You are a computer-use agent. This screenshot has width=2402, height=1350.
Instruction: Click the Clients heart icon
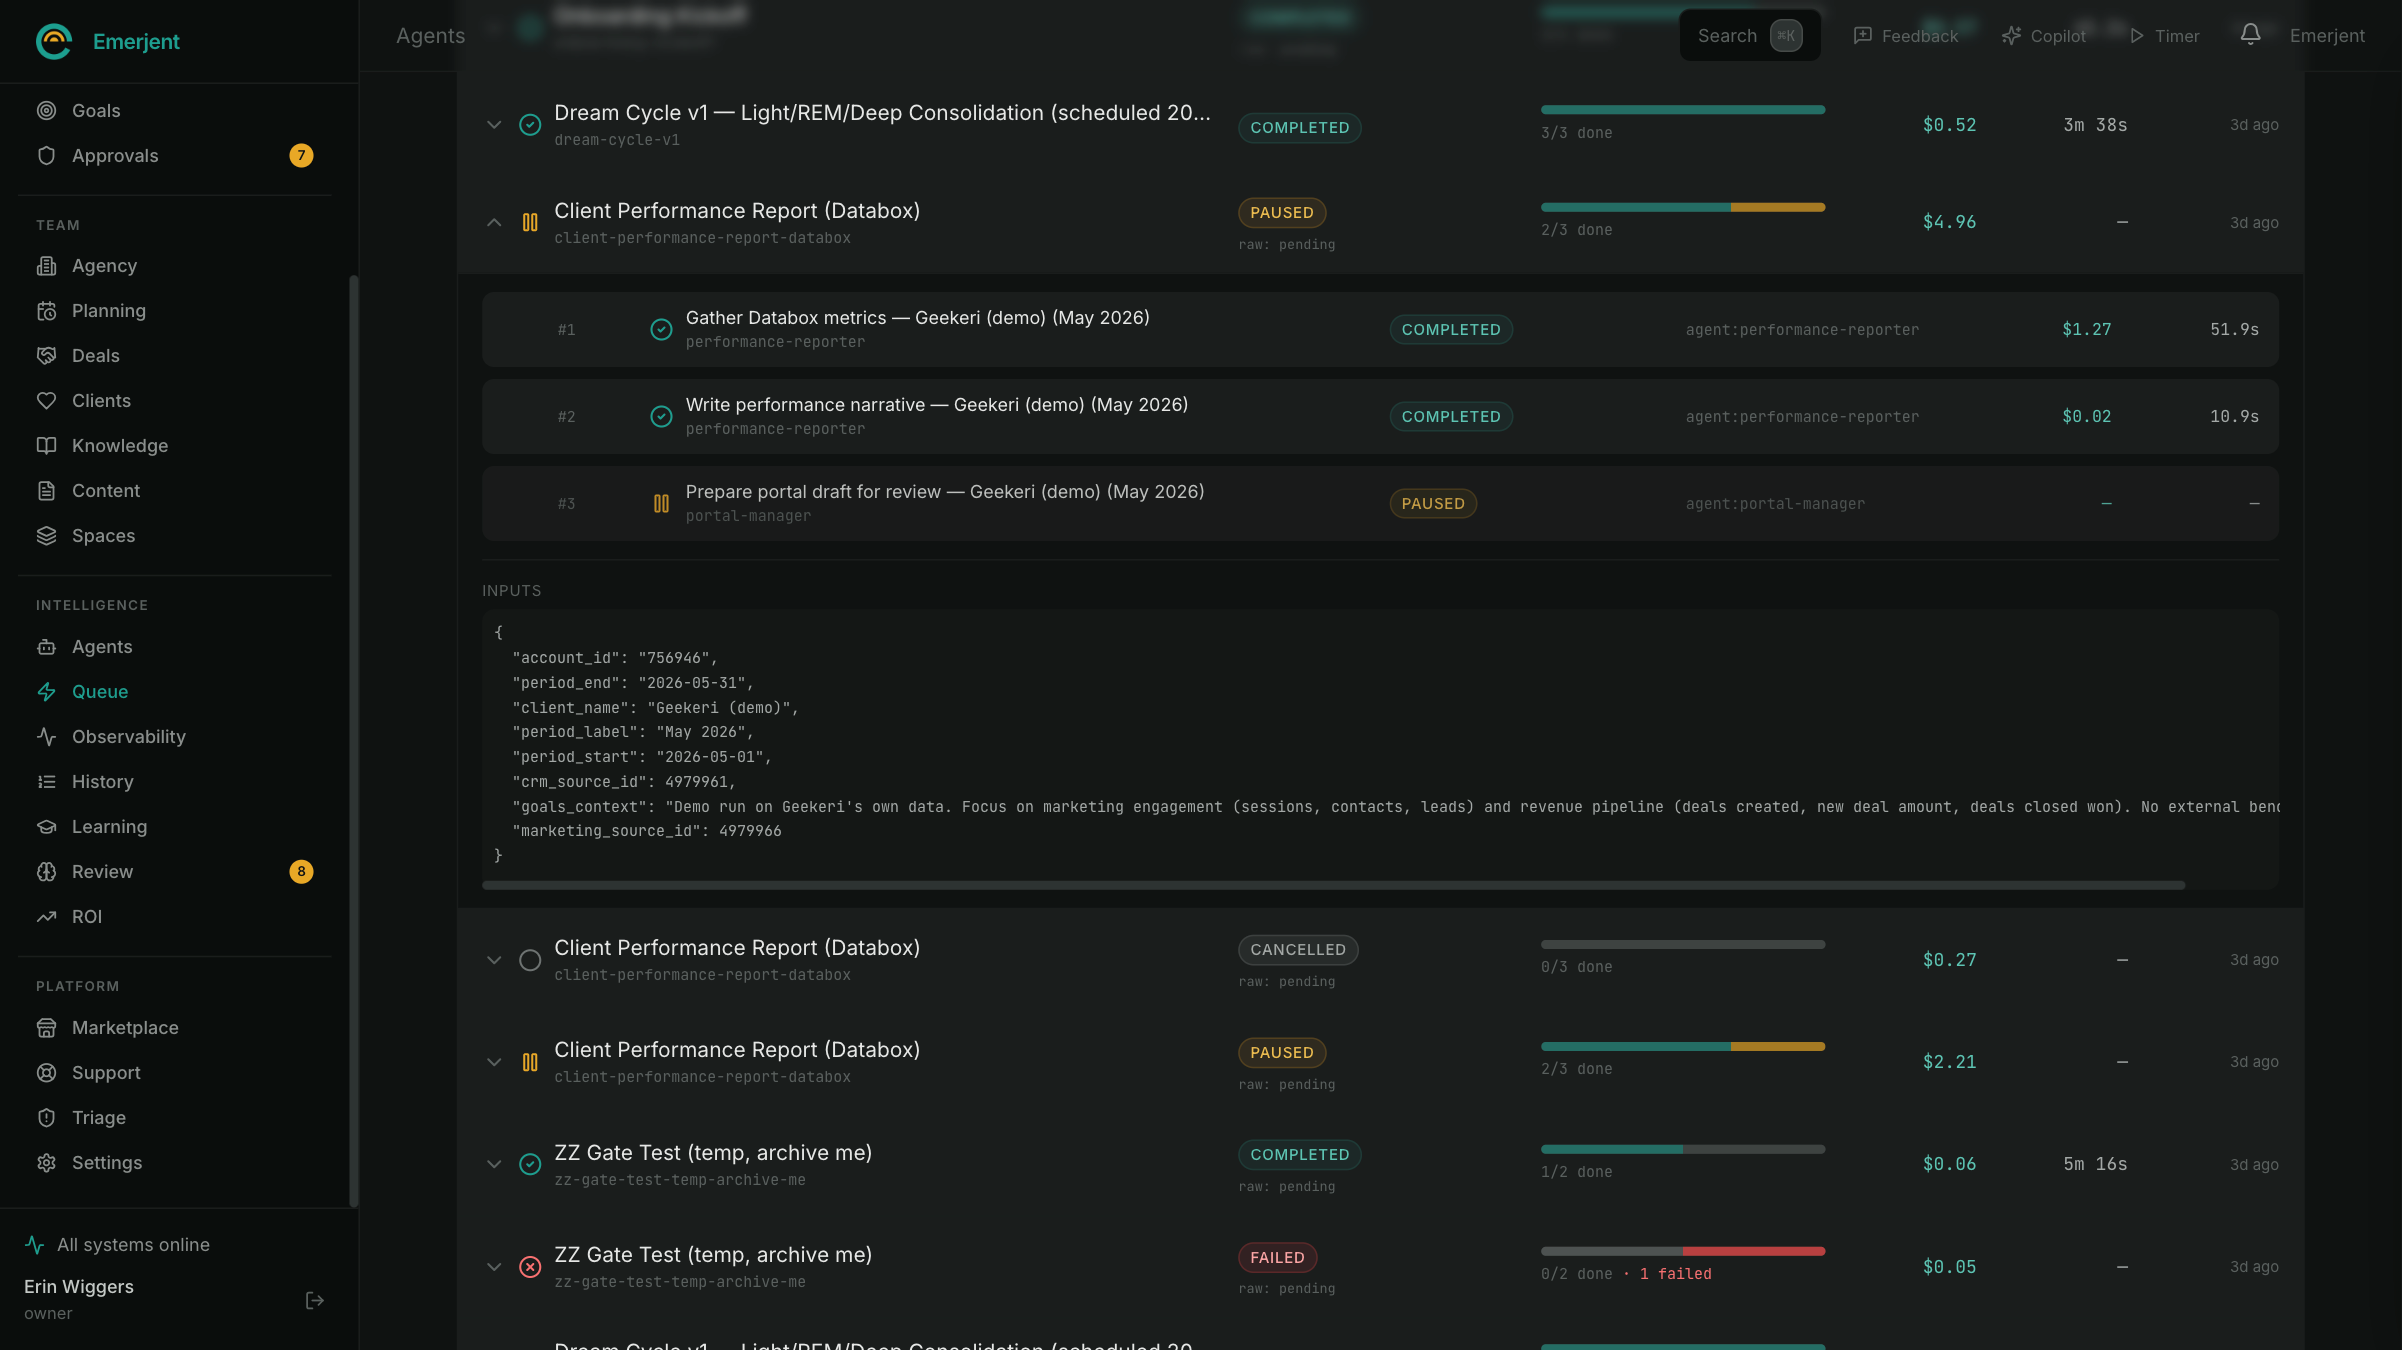point(47,400)
